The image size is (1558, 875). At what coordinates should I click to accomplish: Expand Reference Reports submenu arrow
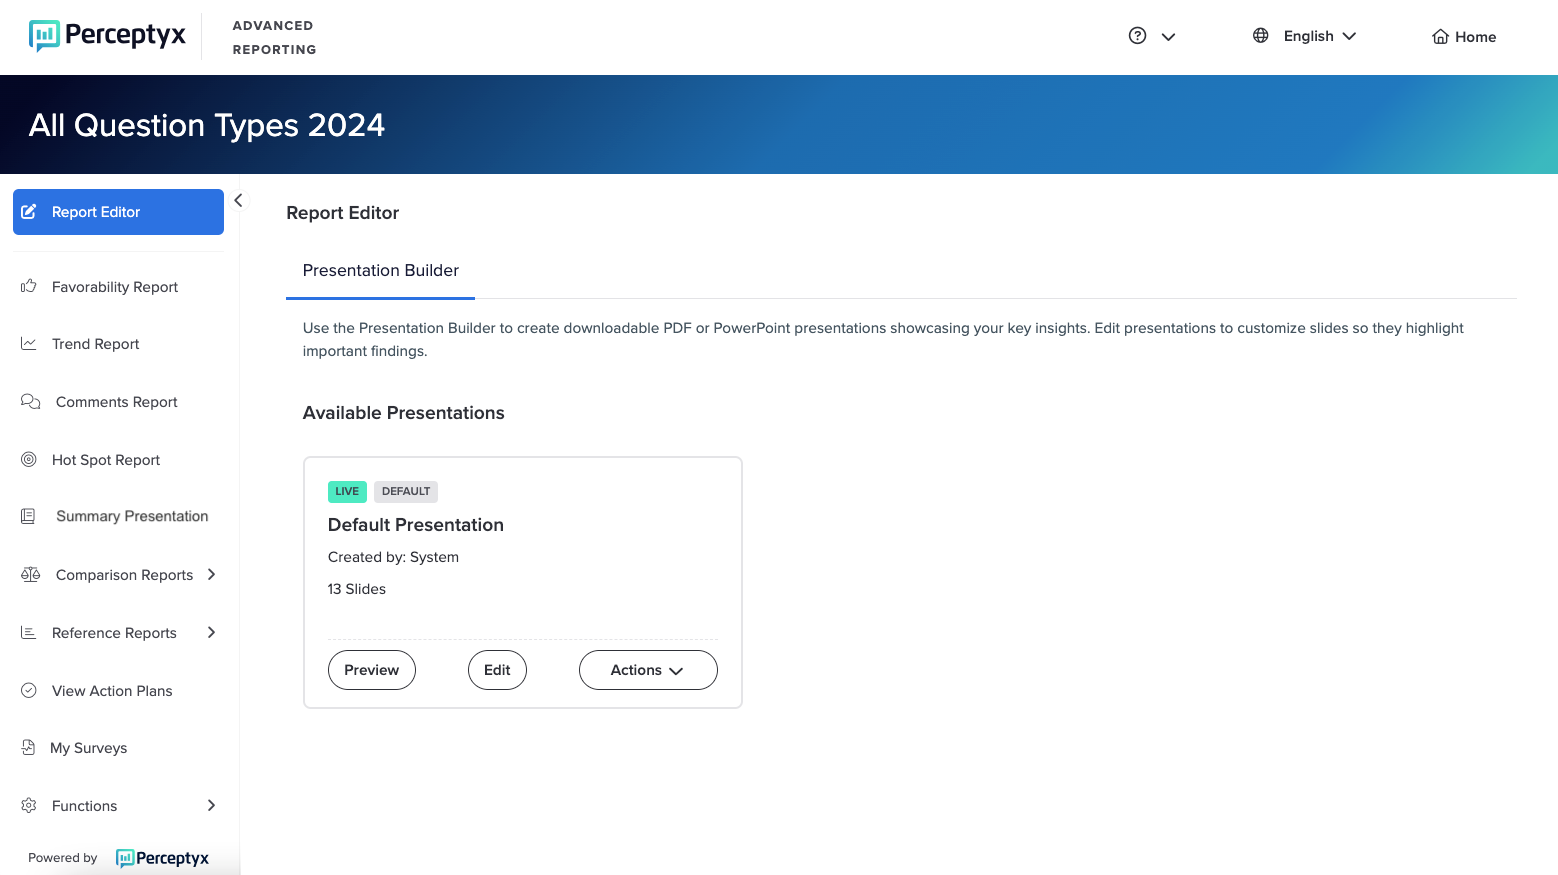point(211,632)
